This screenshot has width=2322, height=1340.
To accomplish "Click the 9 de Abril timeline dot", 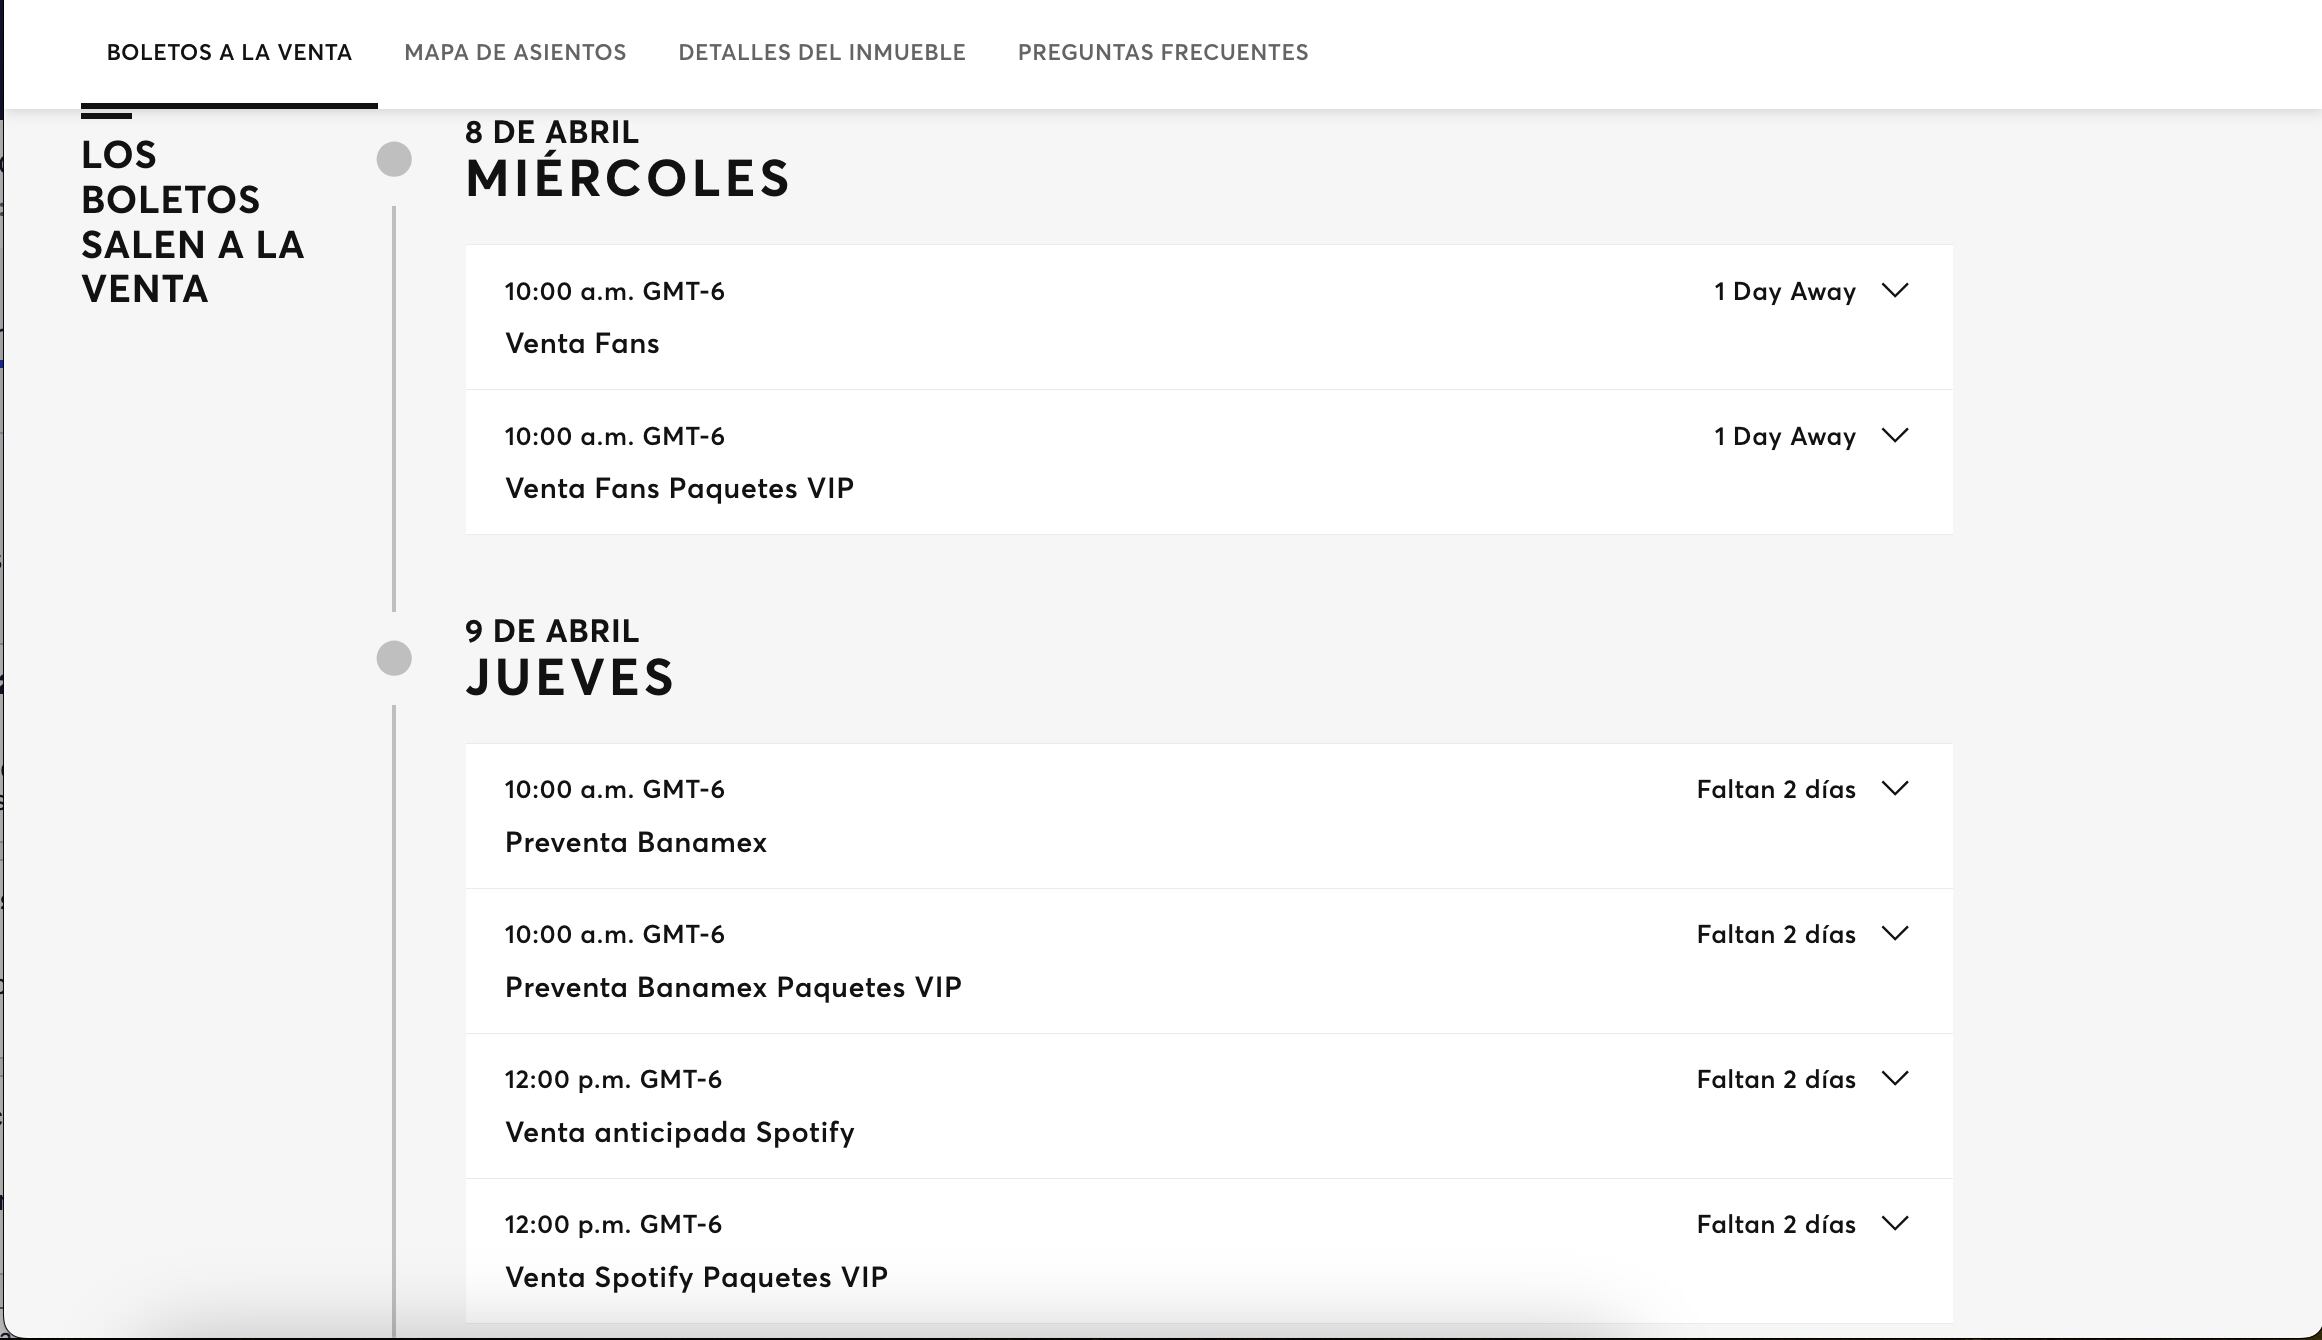I will (x=394, y=658).
